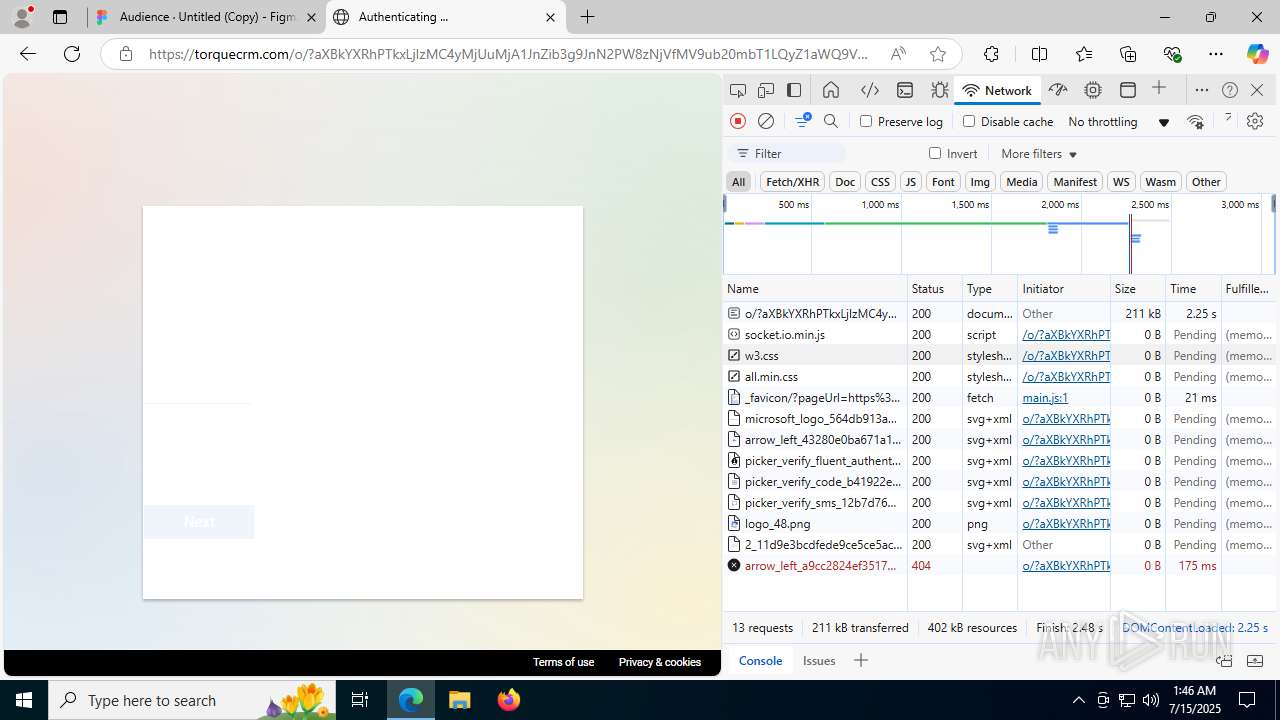Open the Memory chip panel
Image resolution: width=1280 pixels, height=720 pixels.
click(x=1093, y=90)
